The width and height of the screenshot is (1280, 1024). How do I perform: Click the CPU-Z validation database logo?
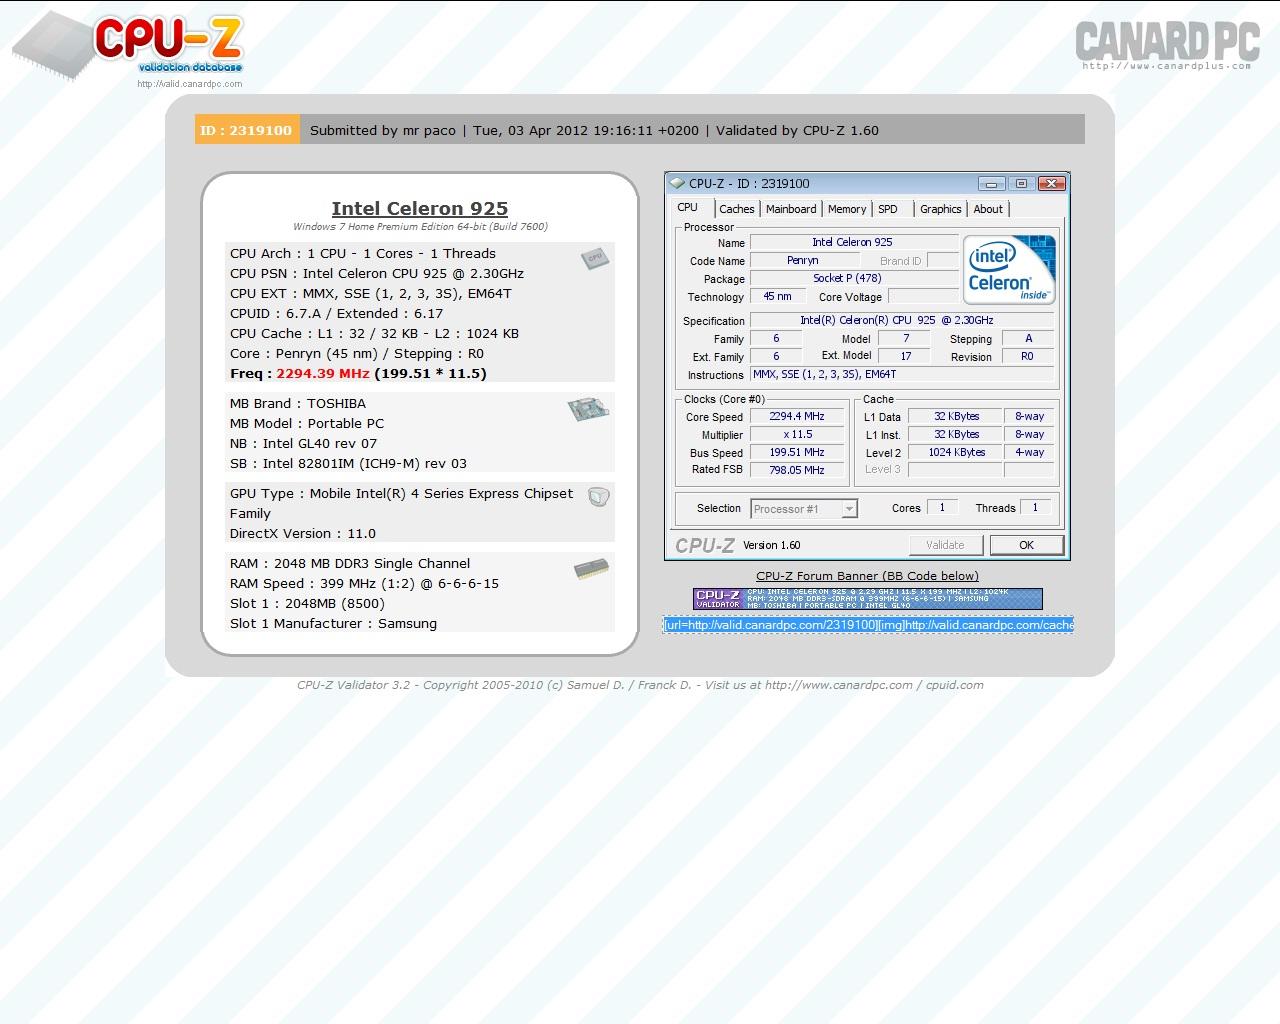[x=128, y=46]
